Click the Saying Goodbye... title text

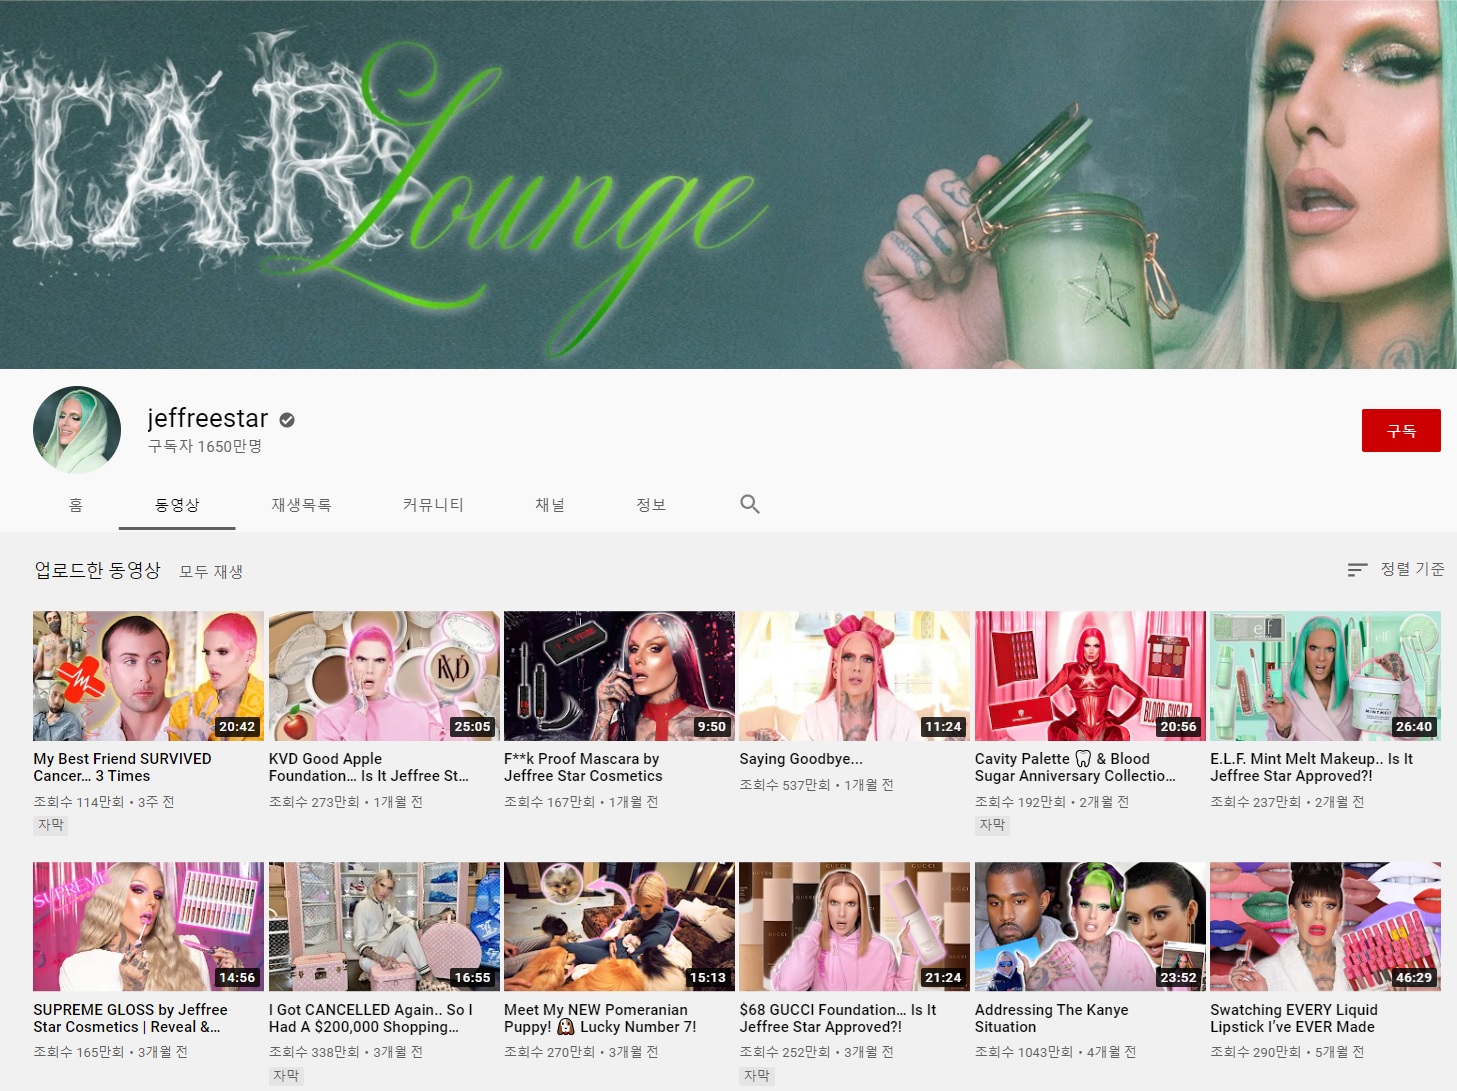pos(800,759)
